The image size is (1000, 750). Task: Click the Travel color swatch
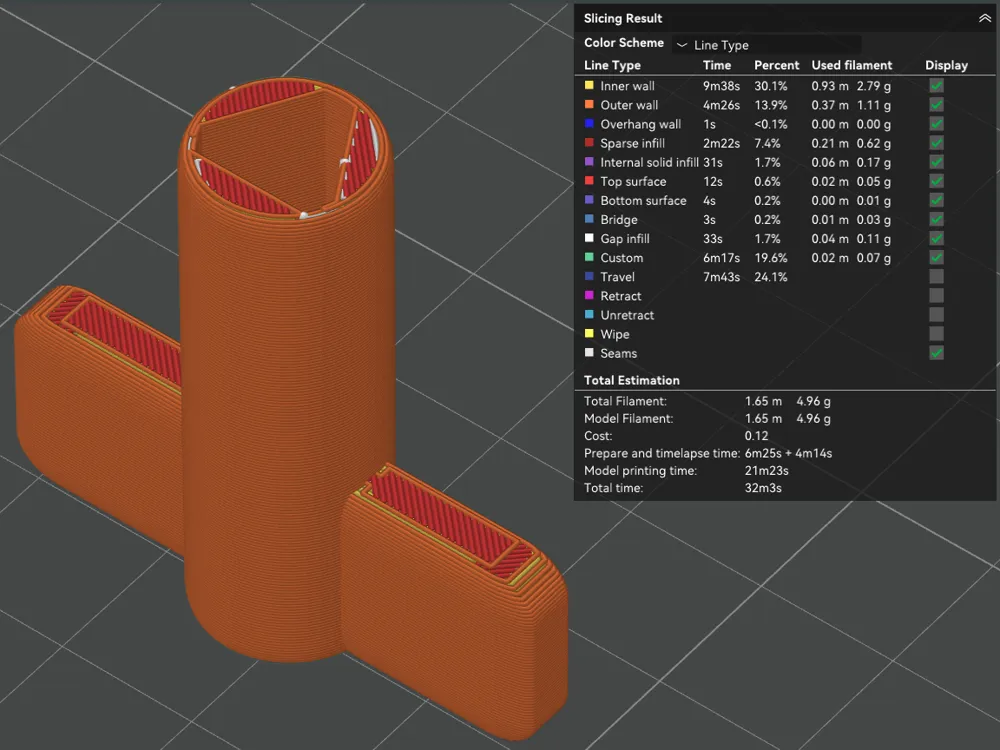pos(589,276)
